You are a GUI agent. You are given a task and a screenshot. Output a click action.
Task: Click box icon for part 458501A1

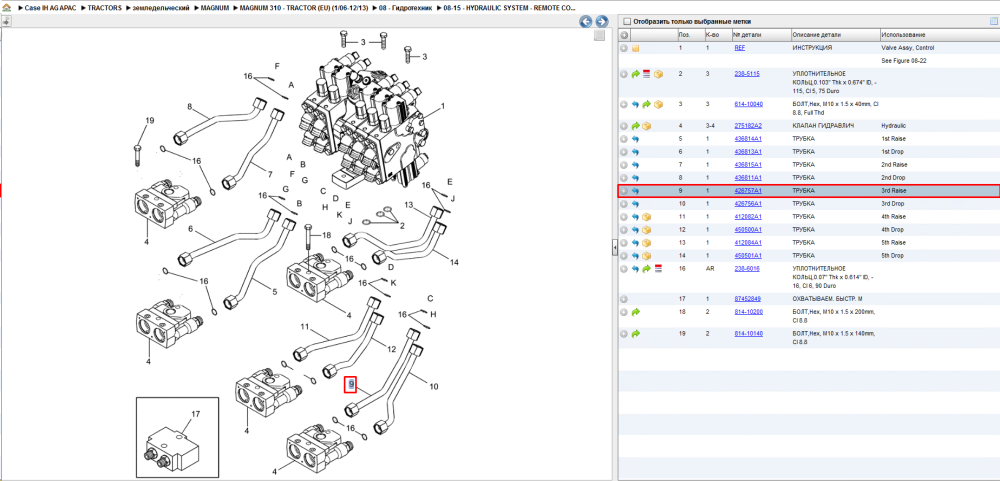[x=646, y=255]
